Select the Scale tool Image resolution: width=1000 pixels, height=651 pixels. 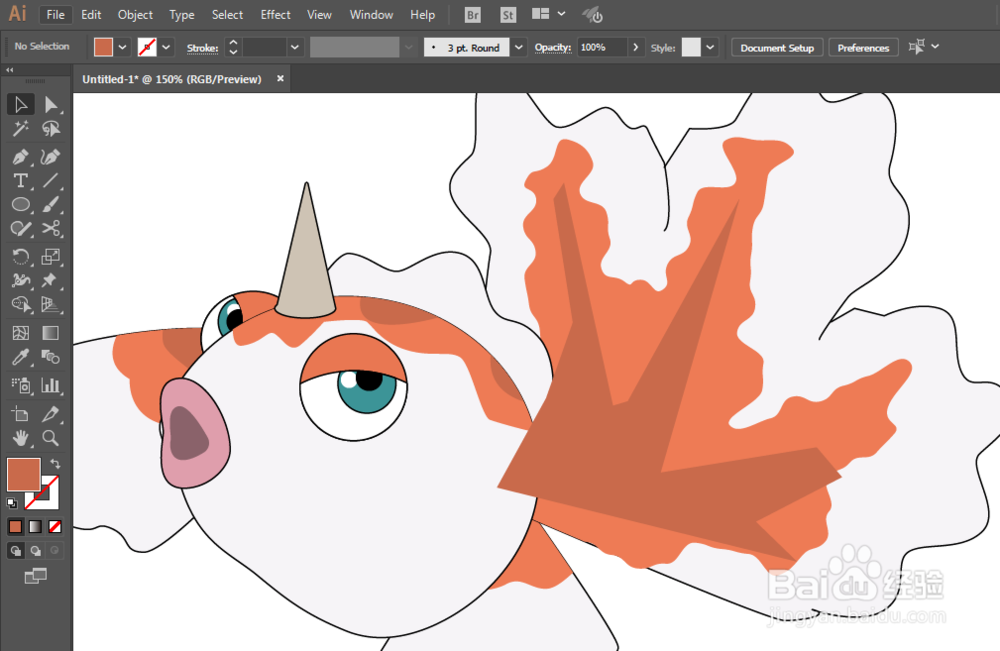coord(50,256)
